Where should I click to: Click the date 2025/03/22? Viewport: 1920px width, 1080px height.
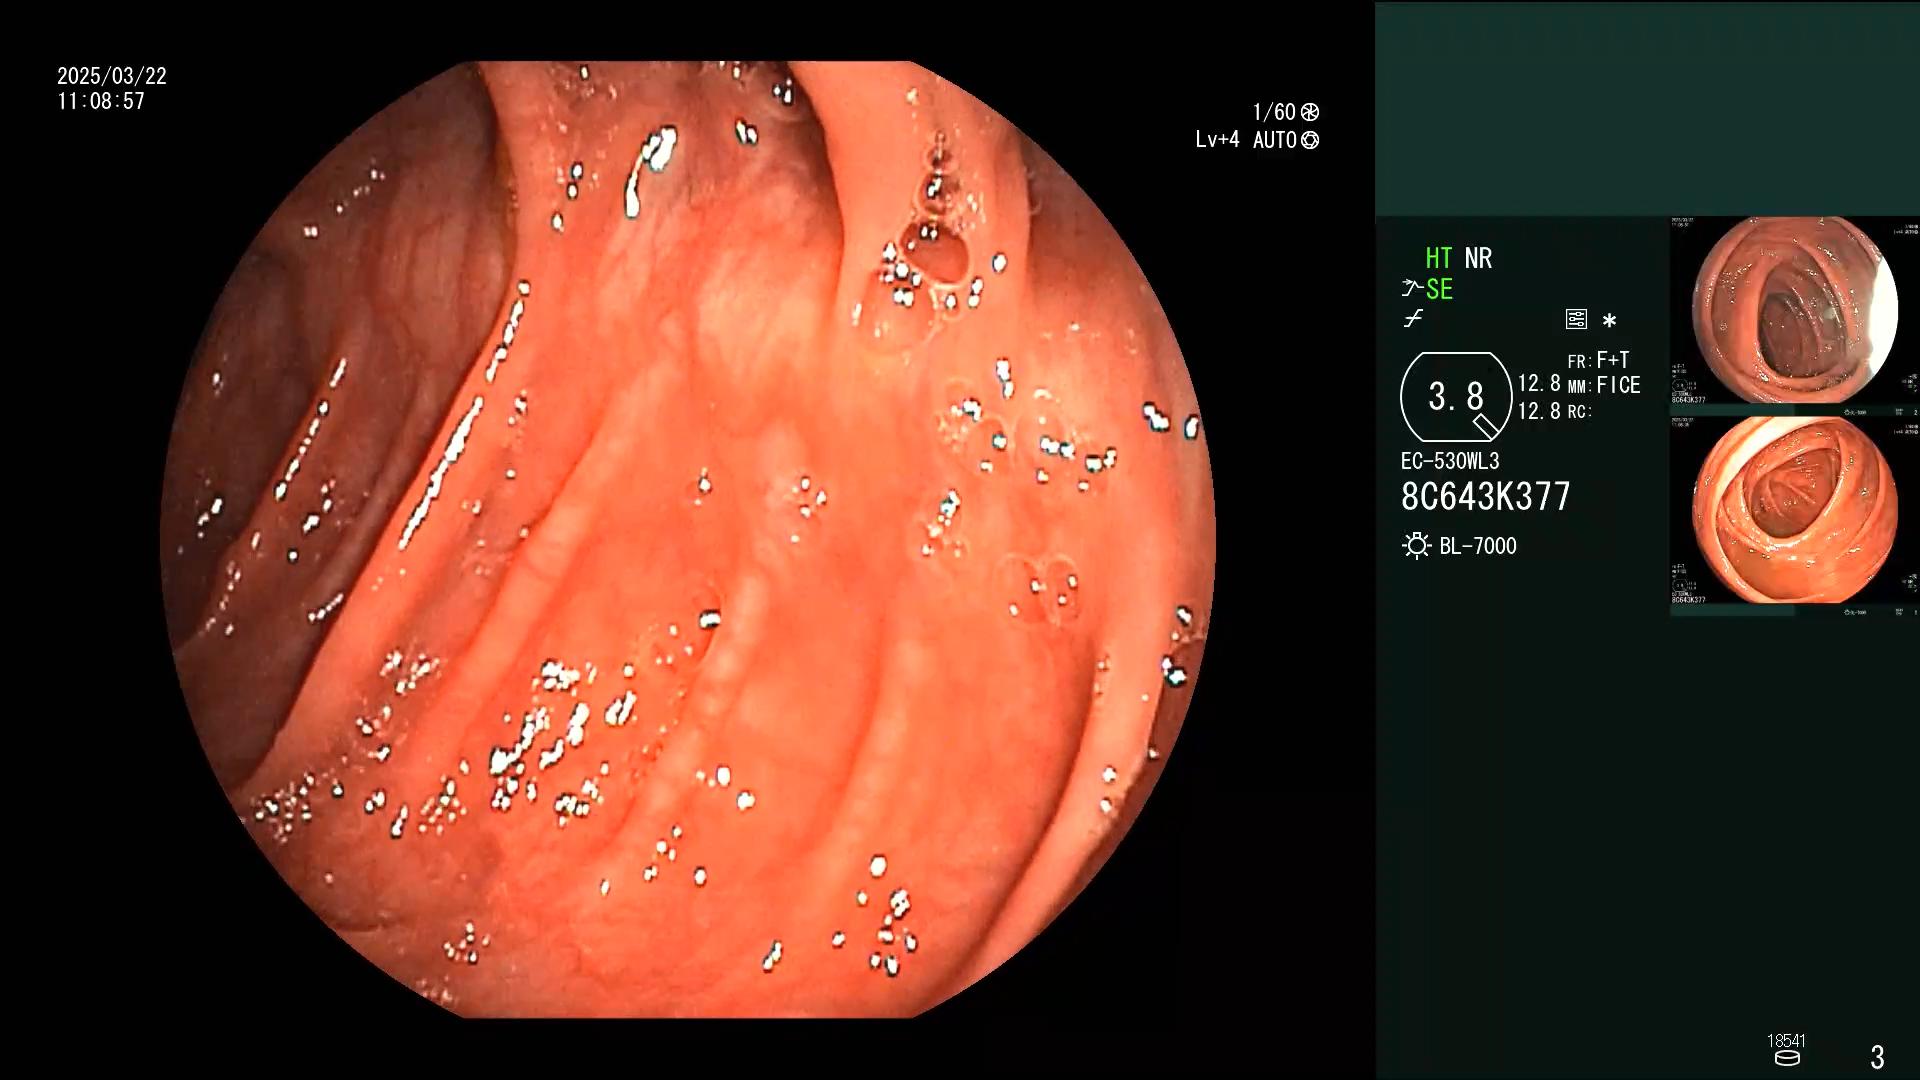(112, 76)
